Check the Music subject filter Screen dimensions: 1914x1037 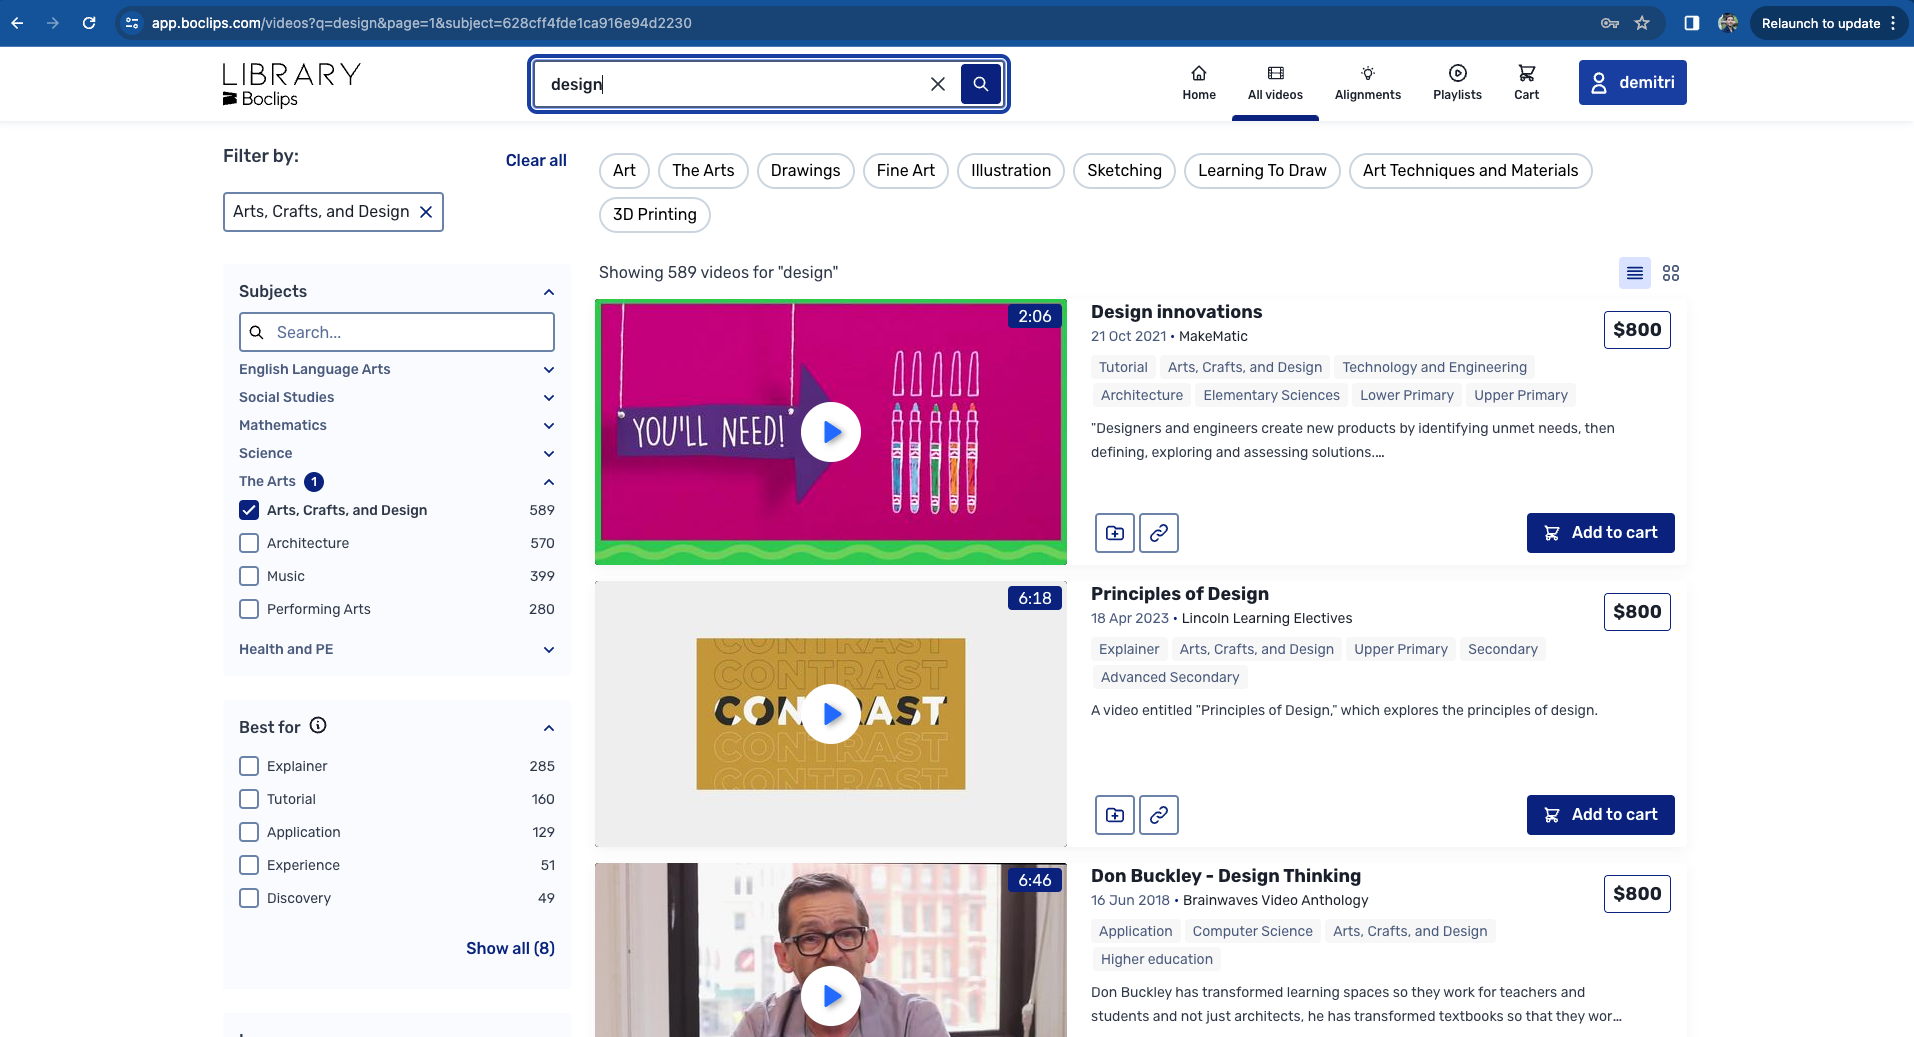pos(249,576)
